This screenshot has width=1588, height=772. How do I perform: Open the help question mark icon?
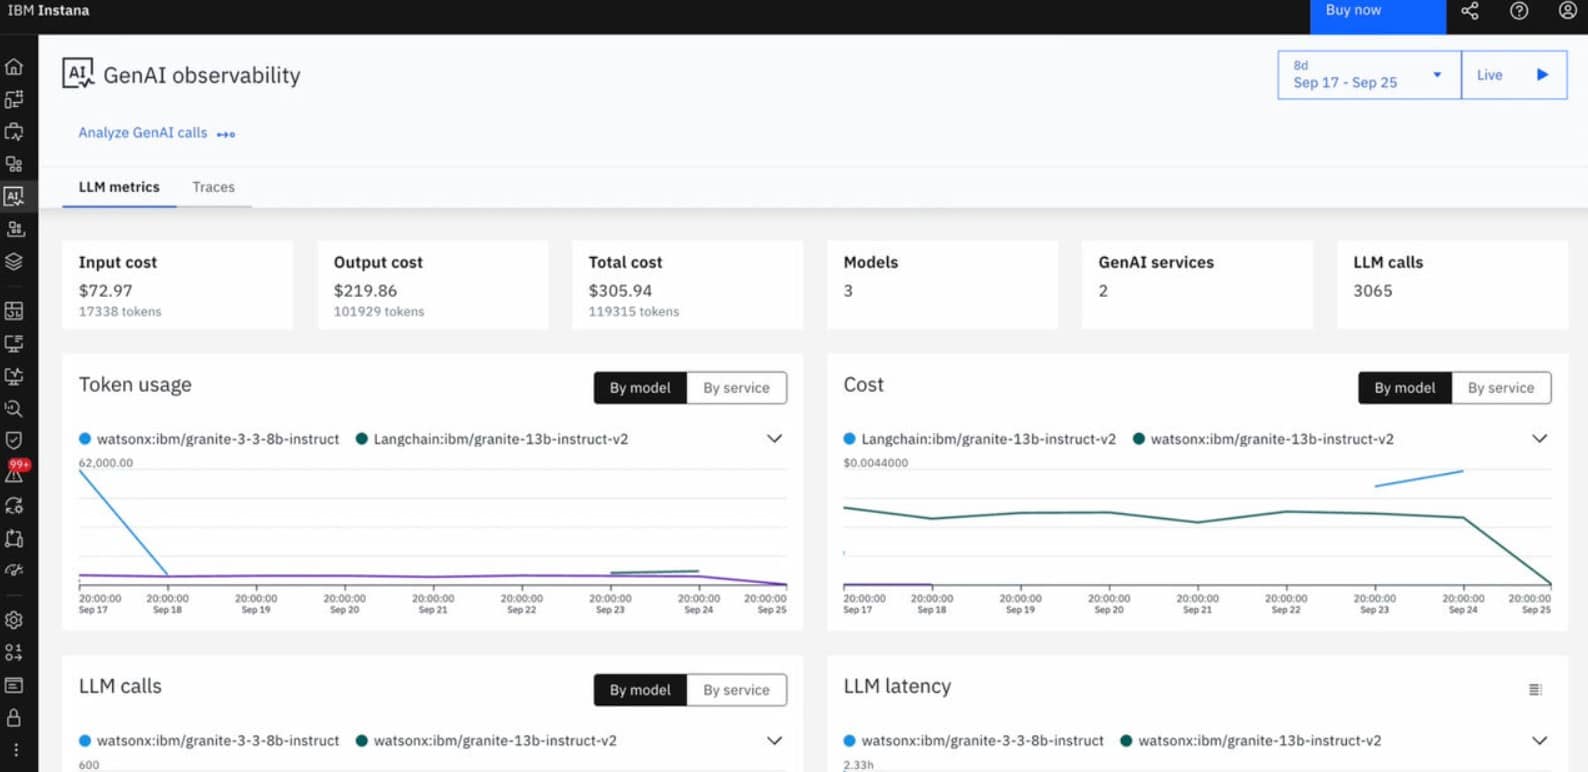click(x=1519, y=11)
